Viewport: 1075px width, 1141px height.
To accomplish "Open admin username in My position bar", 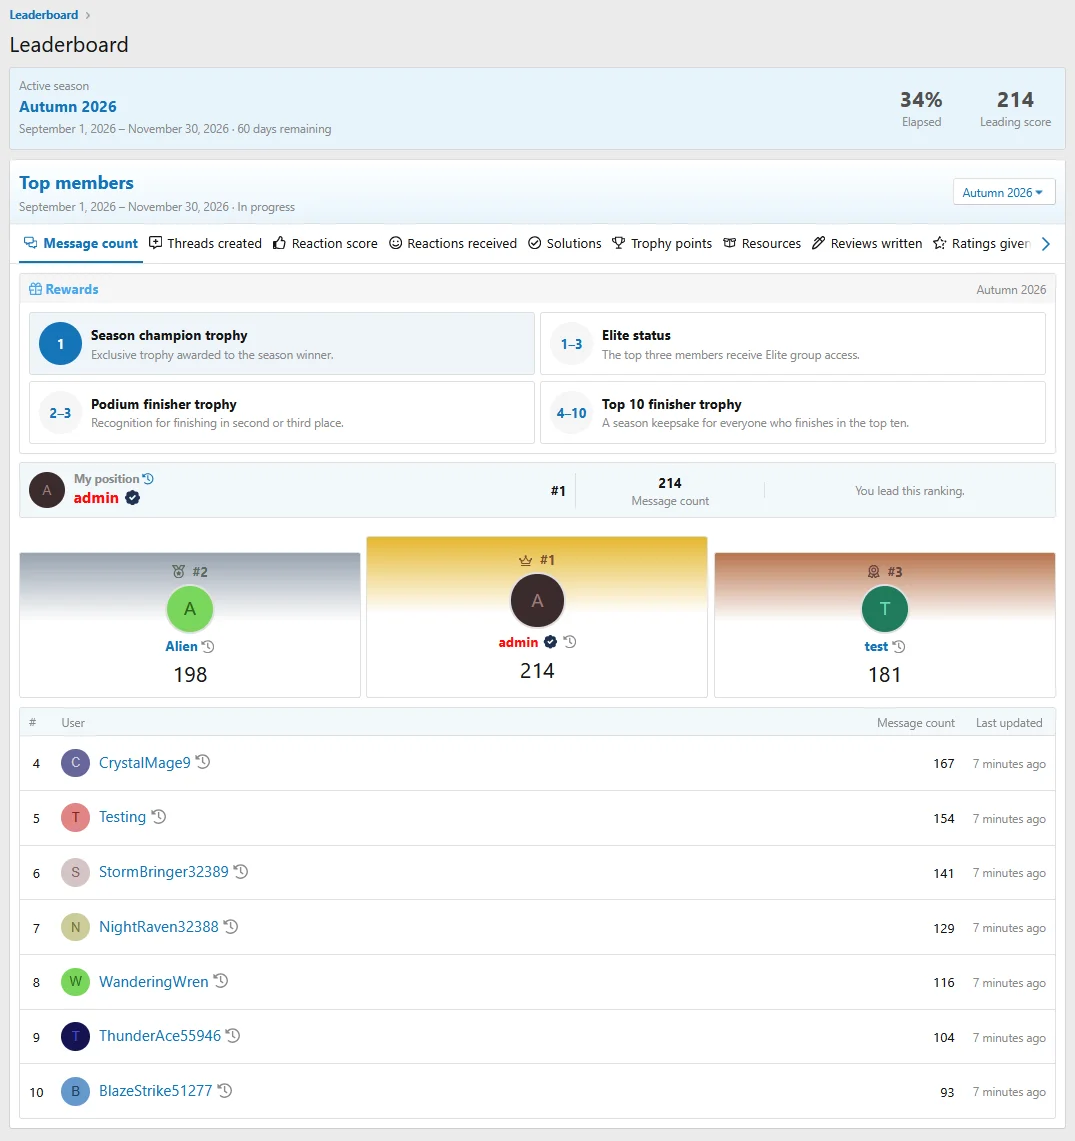I will pyautogui.click(x=96, y=498).
